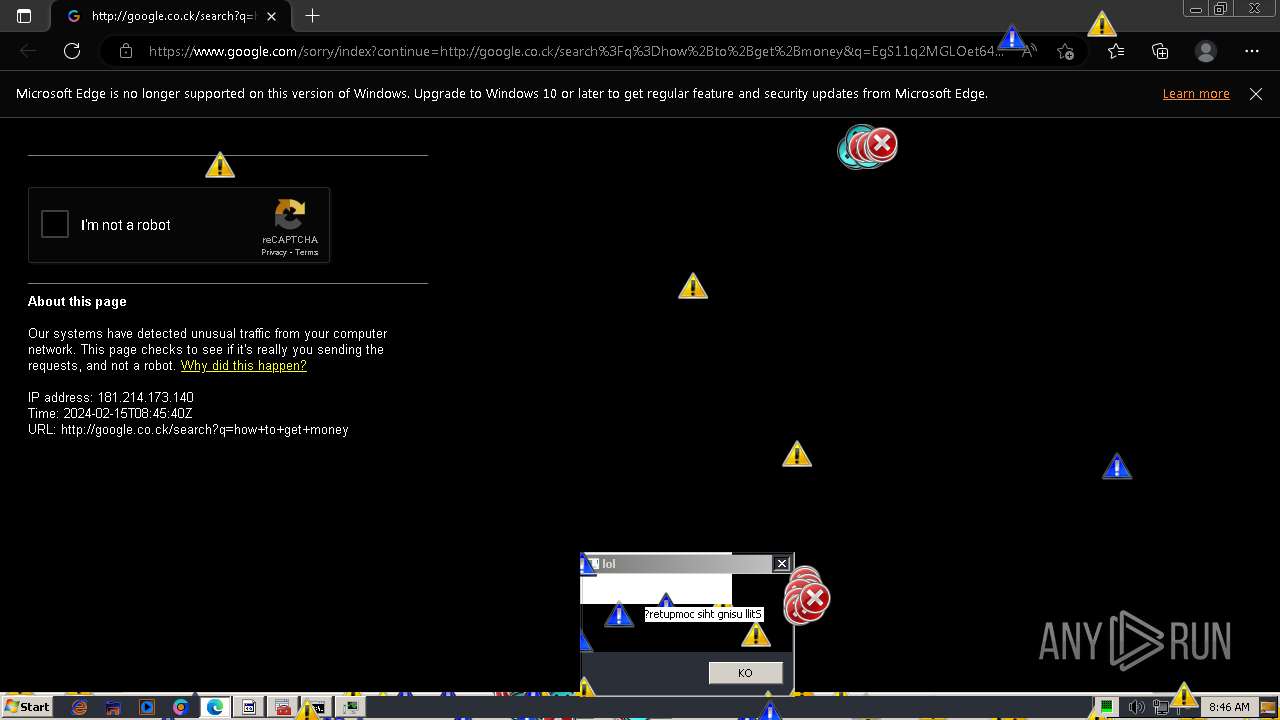Click the volume speaker tray icon

click(x=1136, y=707)
